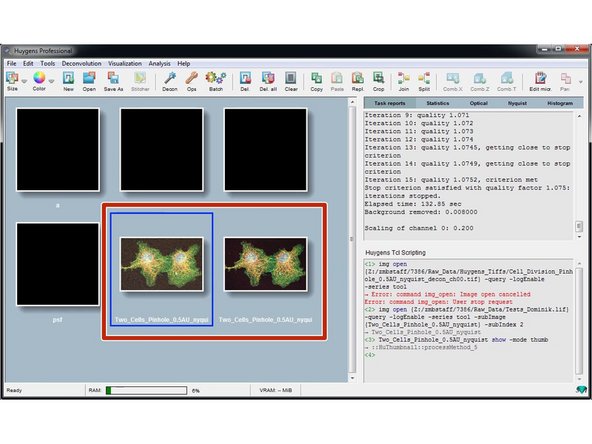Click the 'Huygens Tcl Scripting' heading

click(x=395, y=253)
